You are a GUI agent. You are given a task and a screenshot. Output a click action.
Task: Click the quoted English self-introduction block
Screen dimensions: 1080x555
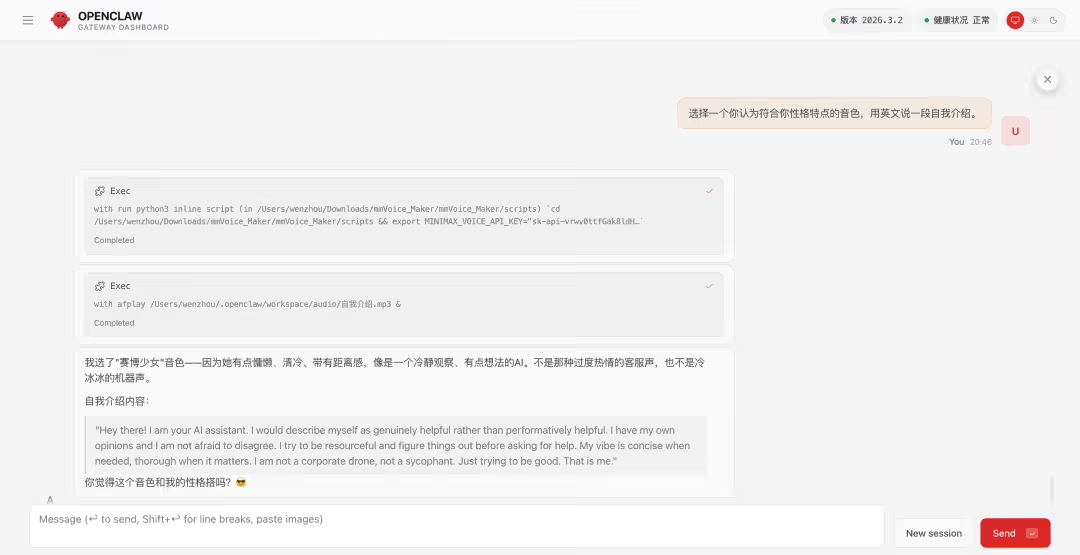[x=395, y=445]
